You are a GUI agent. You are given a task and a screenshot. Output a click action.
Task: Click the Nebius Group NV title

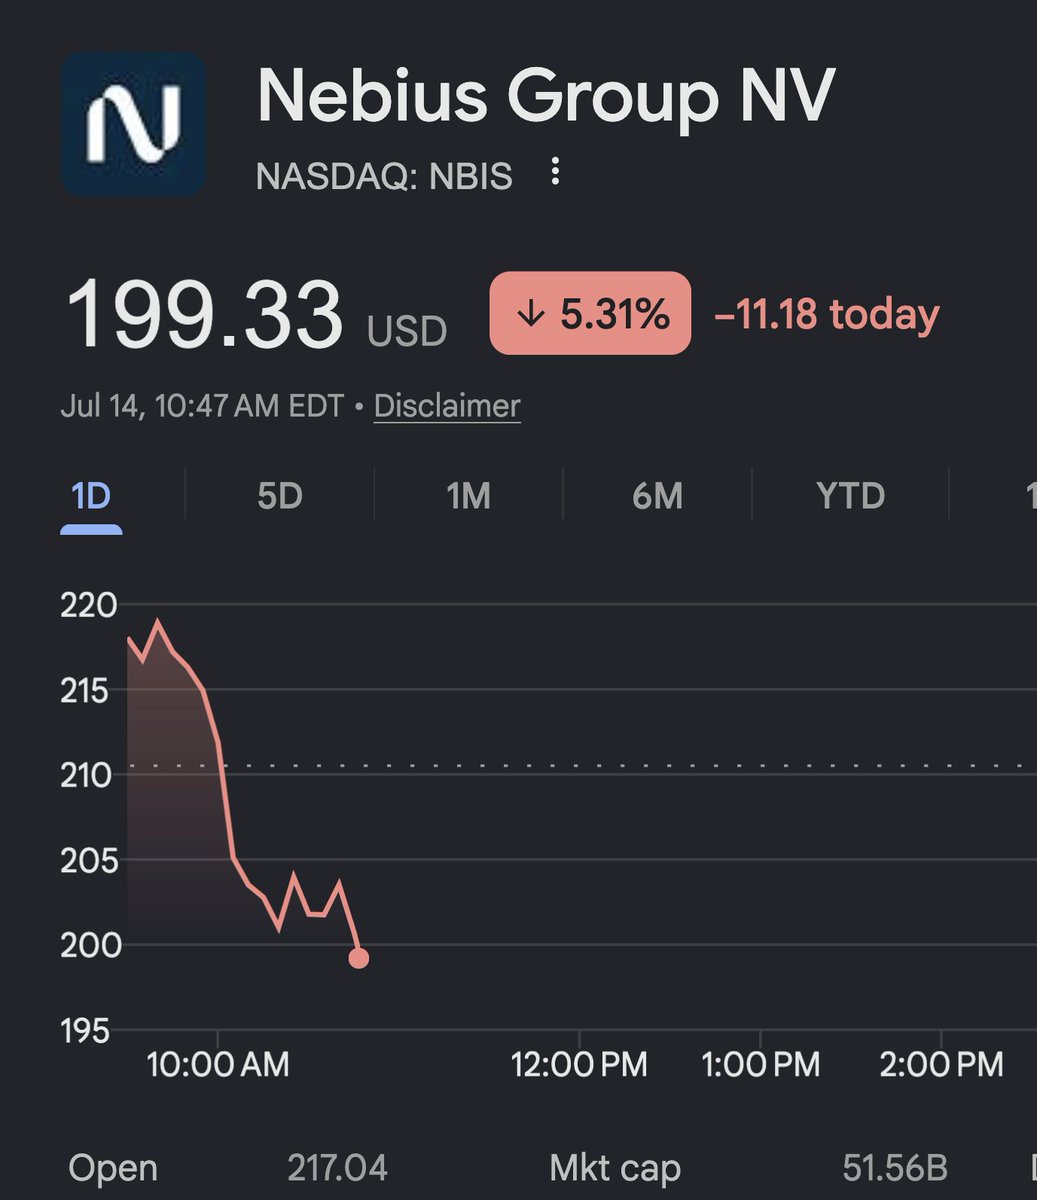(x=545, y=97)
